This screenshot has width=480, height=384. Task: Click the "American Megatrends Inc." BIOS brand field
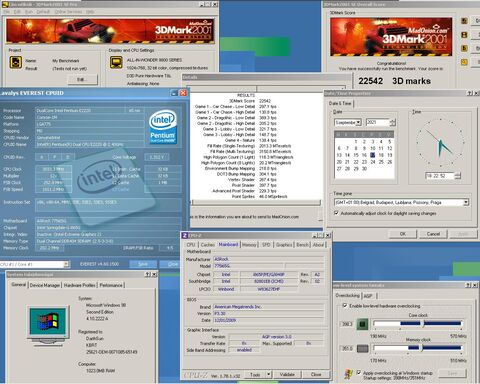click(268, 307)
